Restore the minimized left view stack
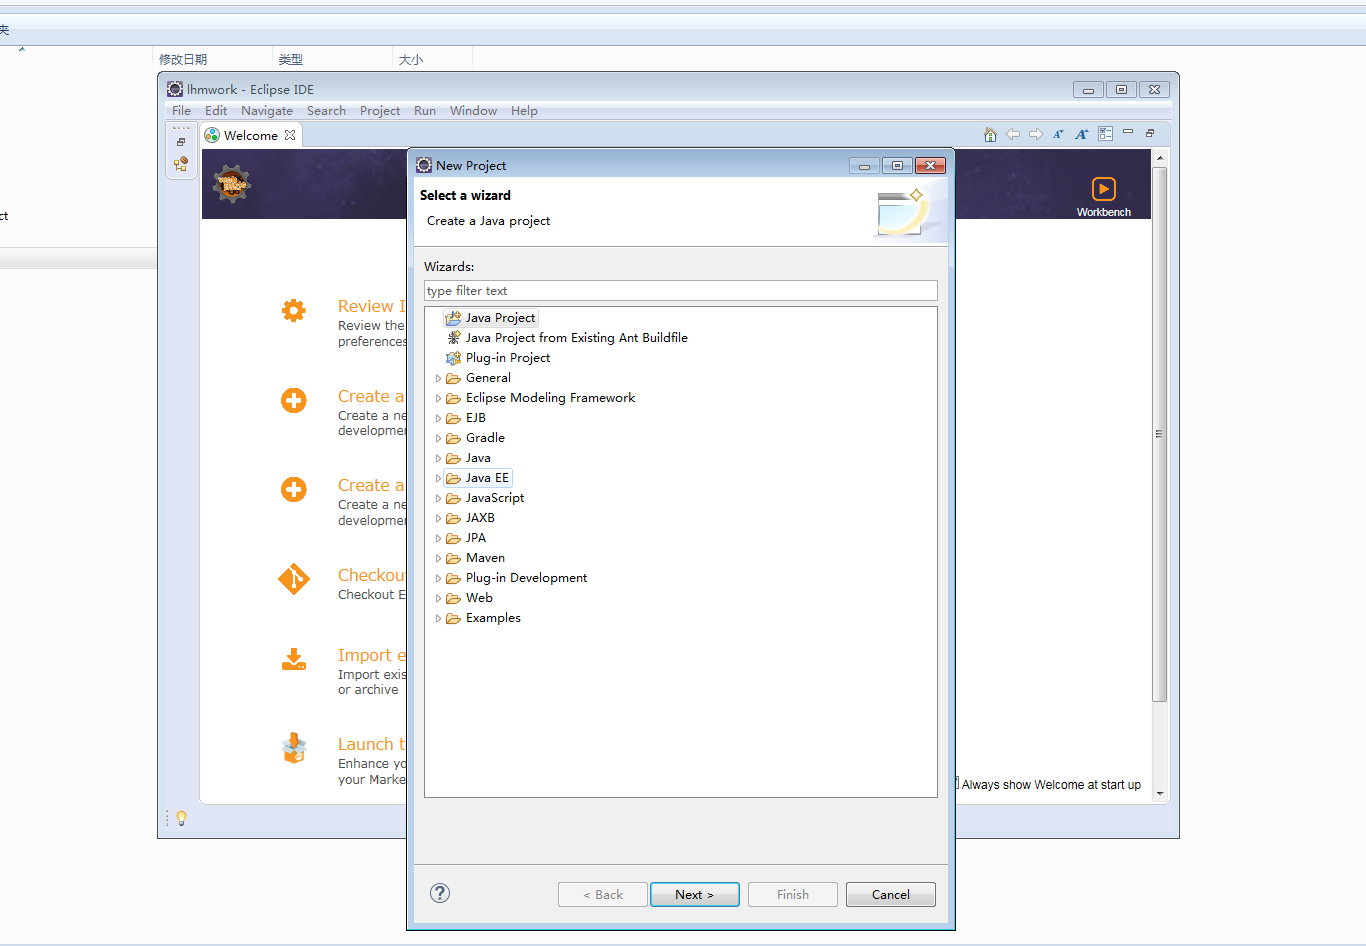Screen dimensions: 1366x946 181,142
